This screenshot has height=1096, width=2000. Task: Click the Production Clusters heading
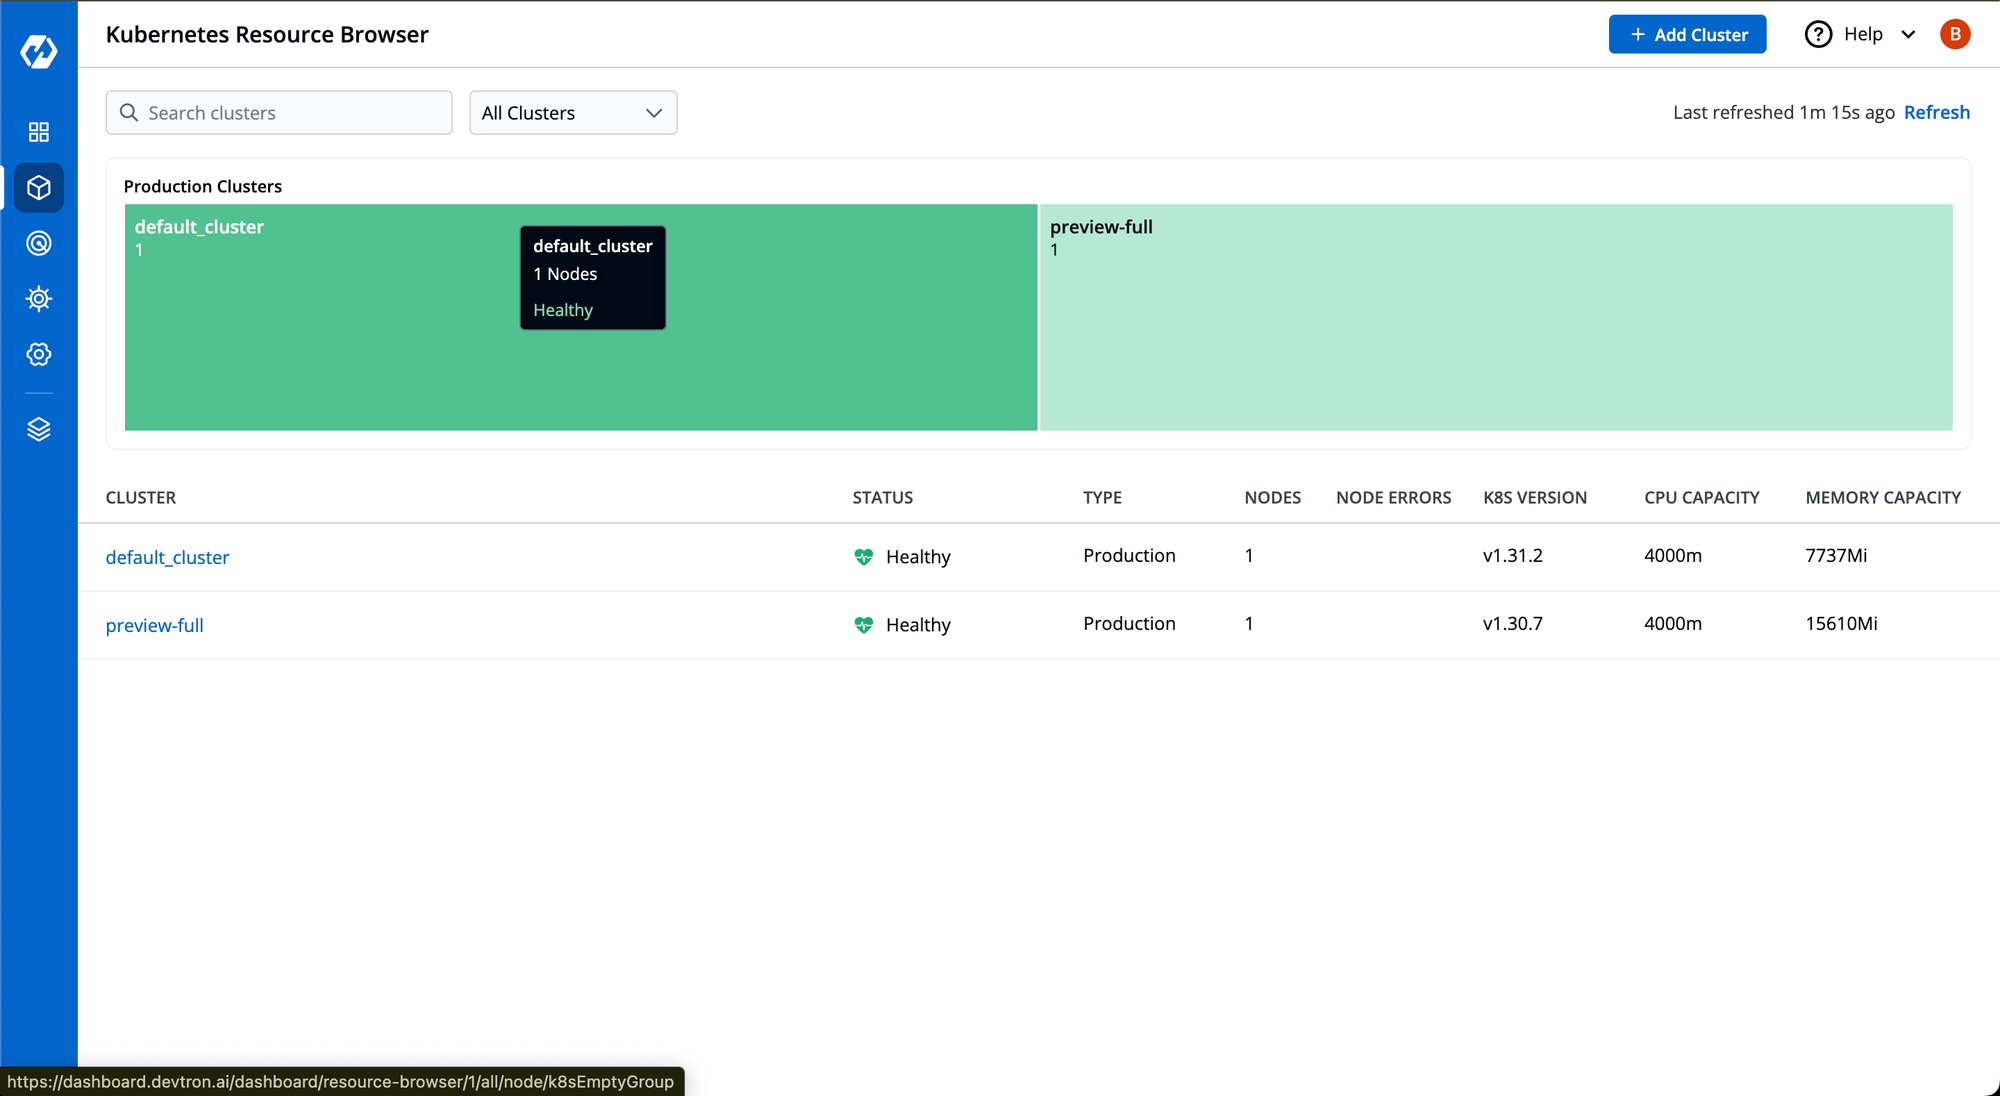pos(203,186)
